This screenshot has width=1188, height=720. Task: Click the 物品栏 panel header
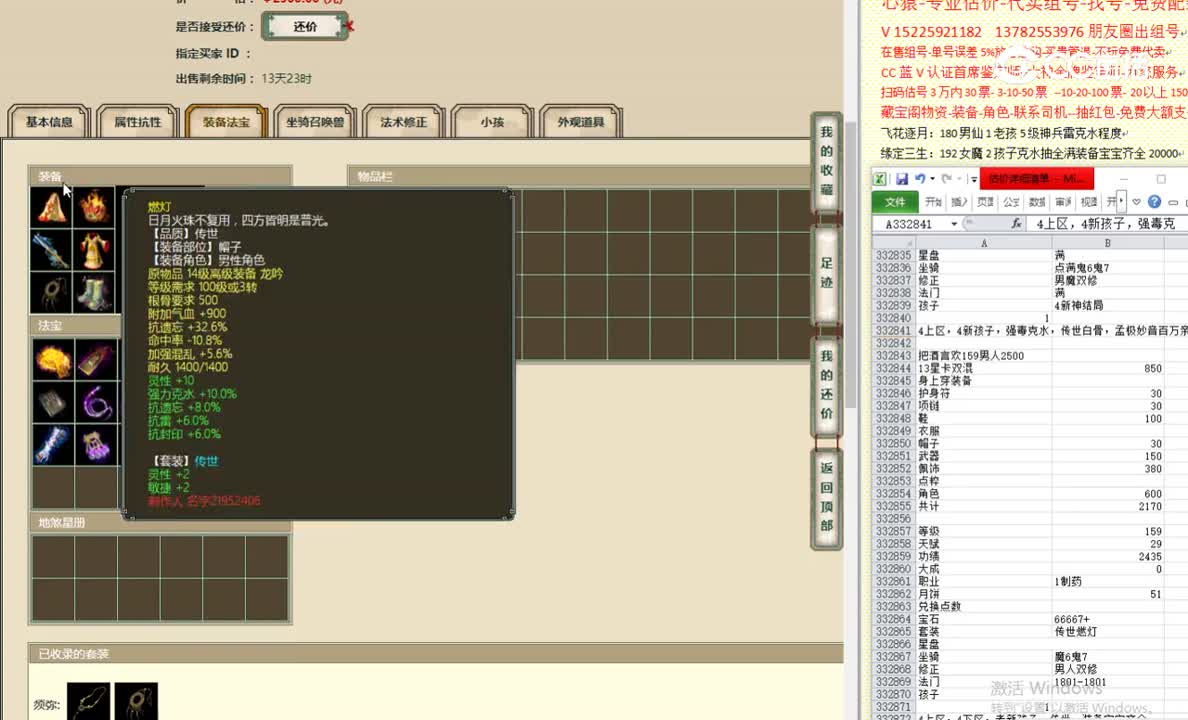tap(580, 177)
